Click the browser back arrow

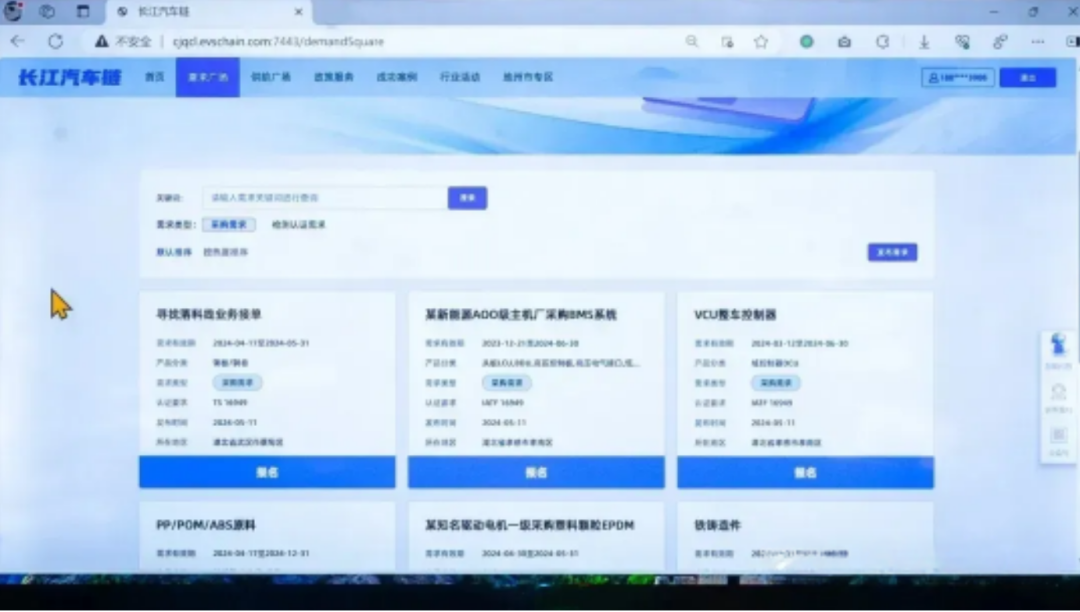click(x=19, y=42)
